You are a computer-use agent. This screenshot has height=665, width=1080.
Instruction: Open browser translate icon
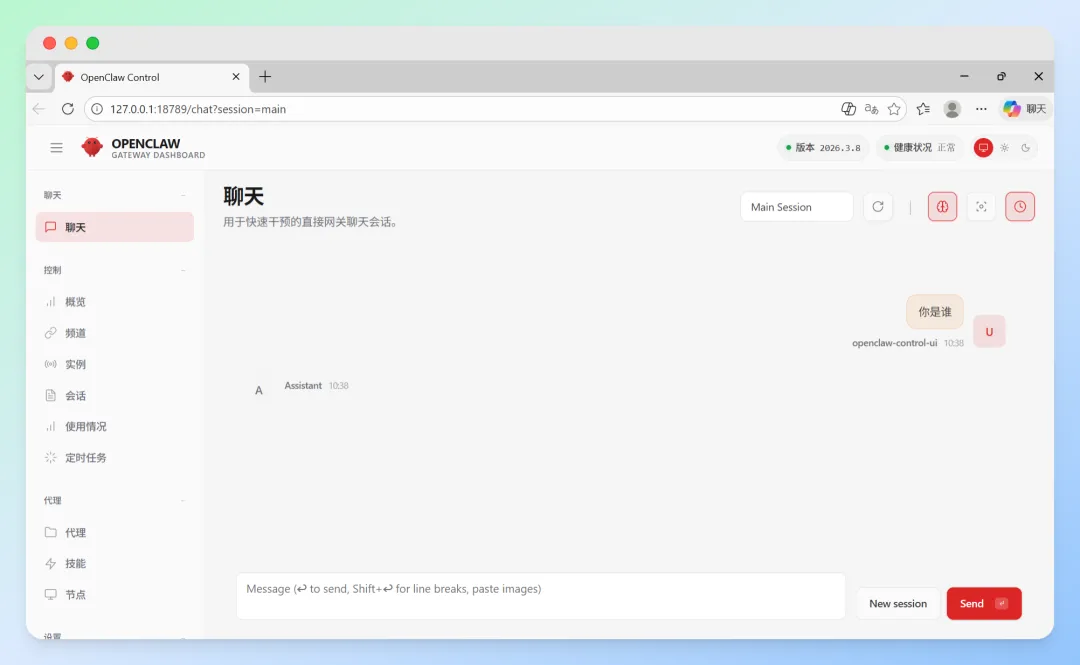pos(871,109)
